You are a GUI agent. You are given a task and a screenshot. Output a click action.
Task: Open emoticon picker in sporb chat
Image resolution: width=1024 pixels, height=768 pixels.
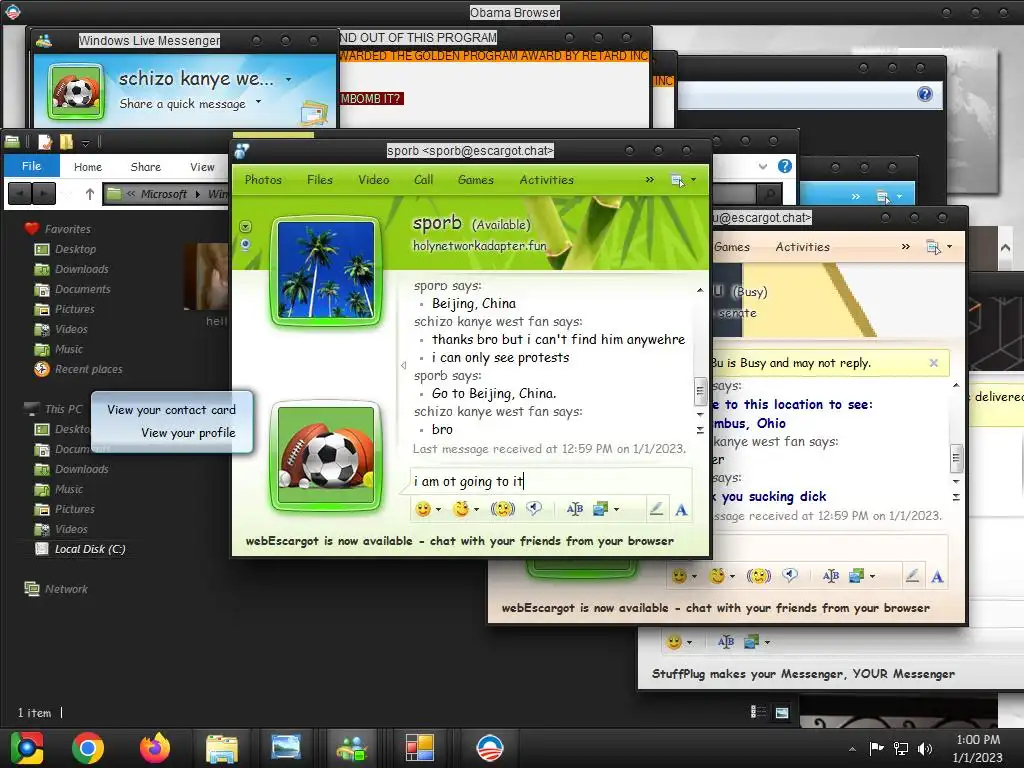click(423, 509)
